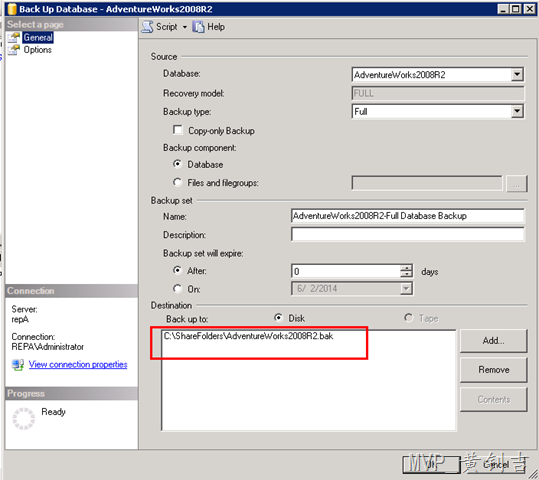Minimize the Back Up Database window
This screenshot has width=539, height=480.
503,9
